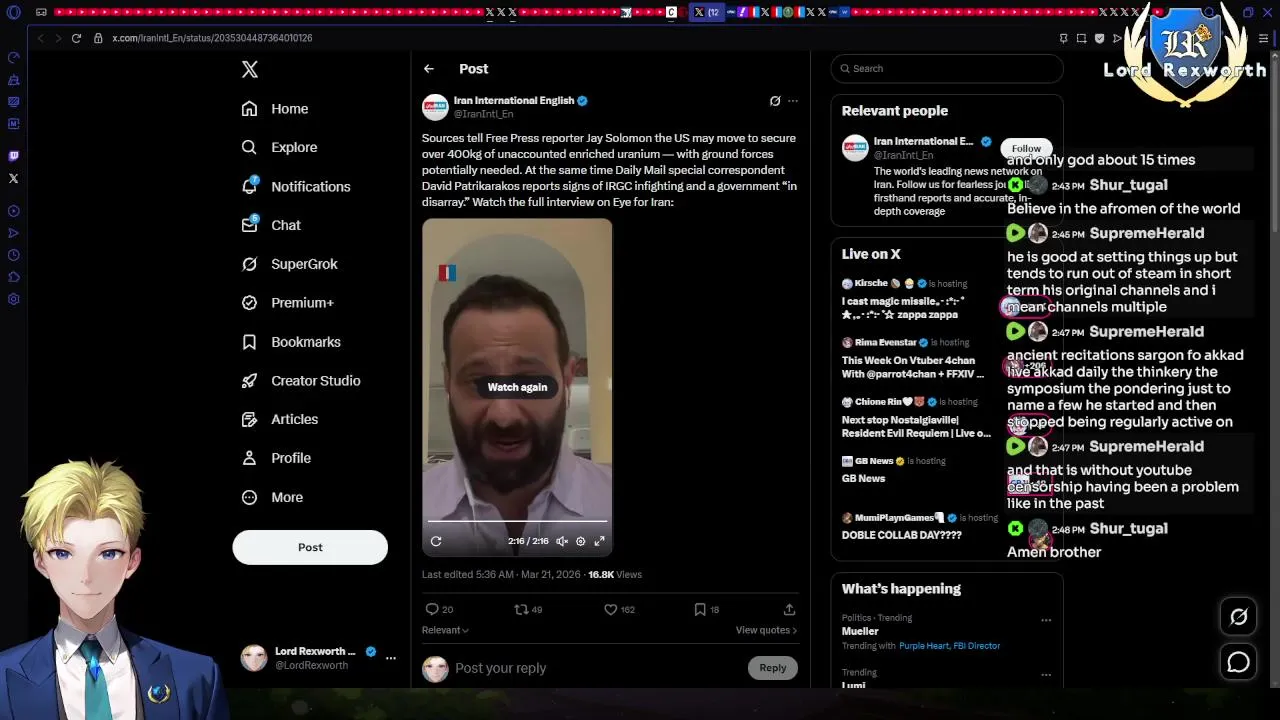Click the Reply button
This screenshot has width=1280, height=720.
[772, 668]
